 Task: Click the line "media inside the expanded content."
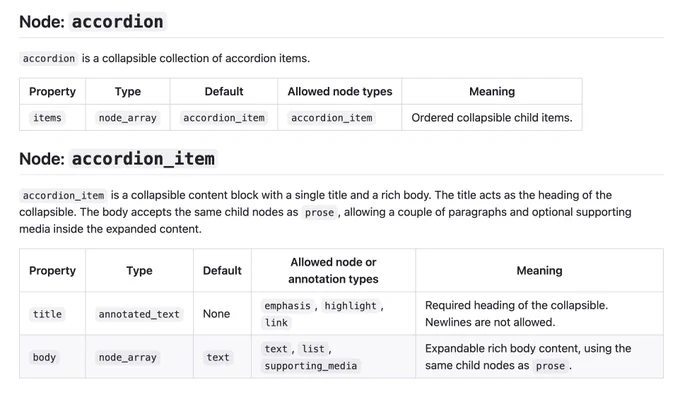(x=110, y=229)
